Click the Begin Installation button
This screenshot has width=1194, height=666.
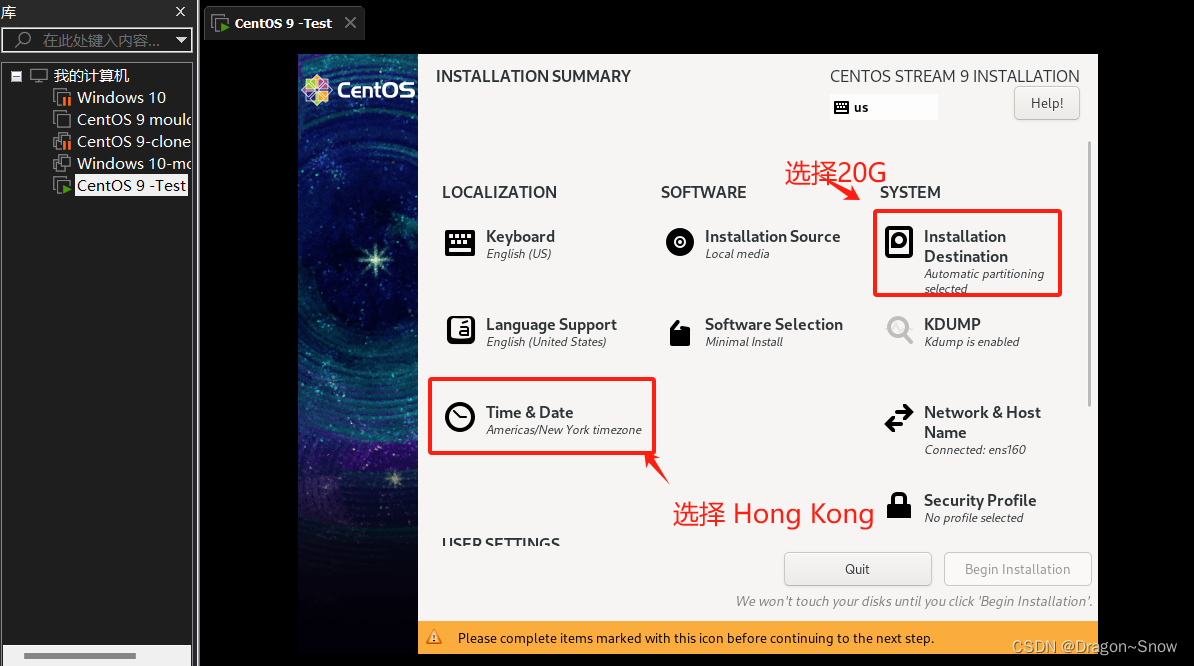1017,569
